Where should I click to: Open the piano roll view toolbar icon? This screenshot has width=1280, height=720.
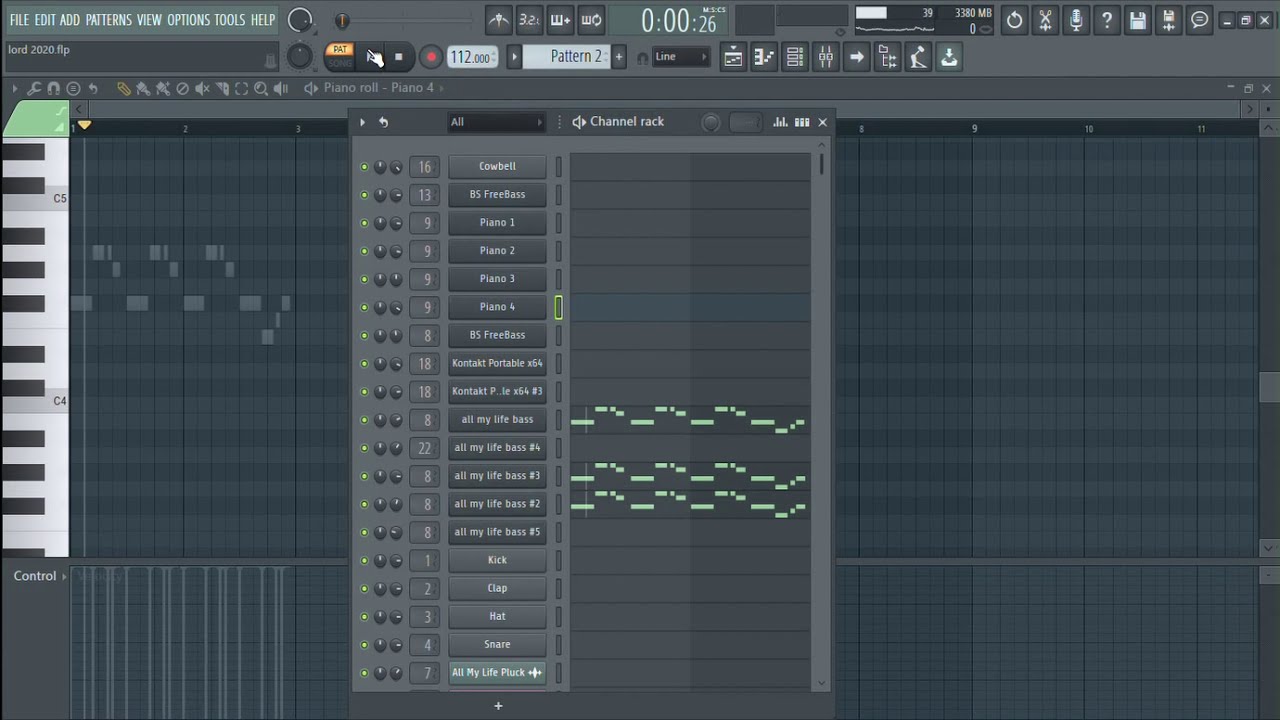click(x=764, y=58)
